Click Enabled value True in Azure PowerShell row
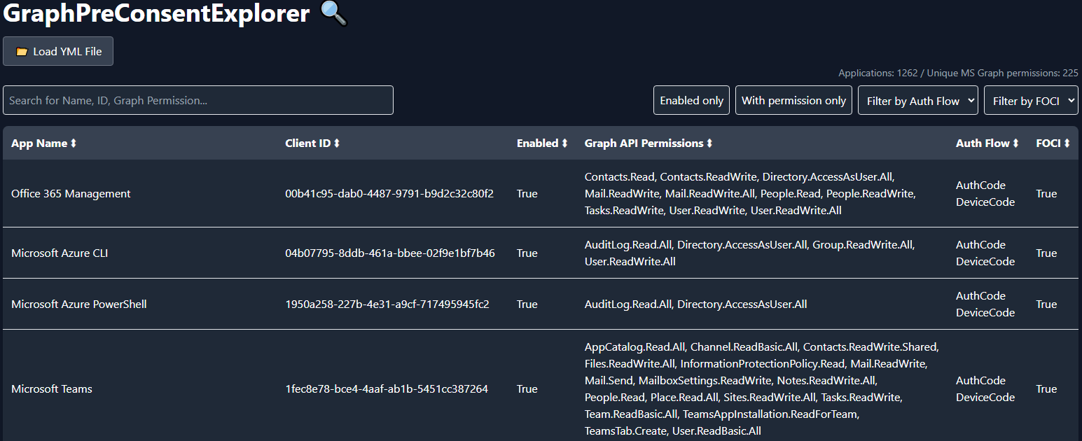 [x=527, y=304]
